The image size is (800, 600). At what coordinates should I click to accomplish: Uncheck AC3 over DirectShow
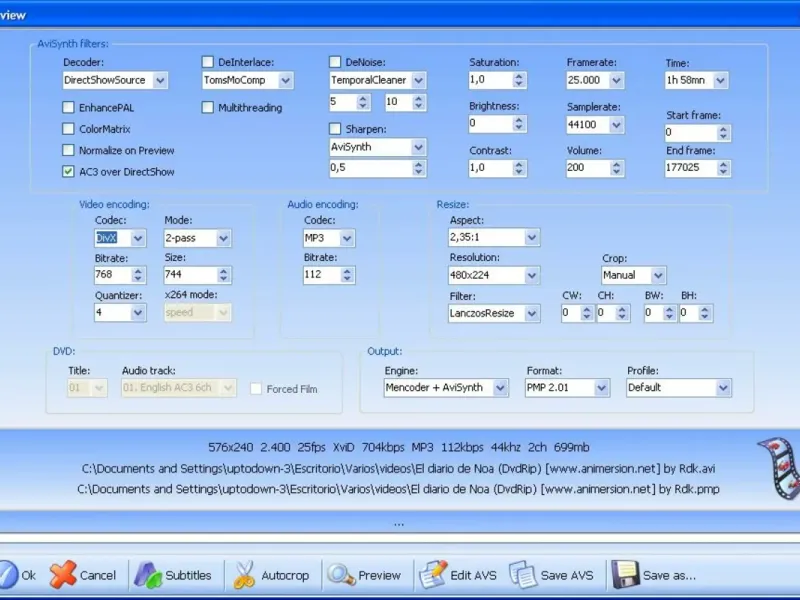pos(68,171)
